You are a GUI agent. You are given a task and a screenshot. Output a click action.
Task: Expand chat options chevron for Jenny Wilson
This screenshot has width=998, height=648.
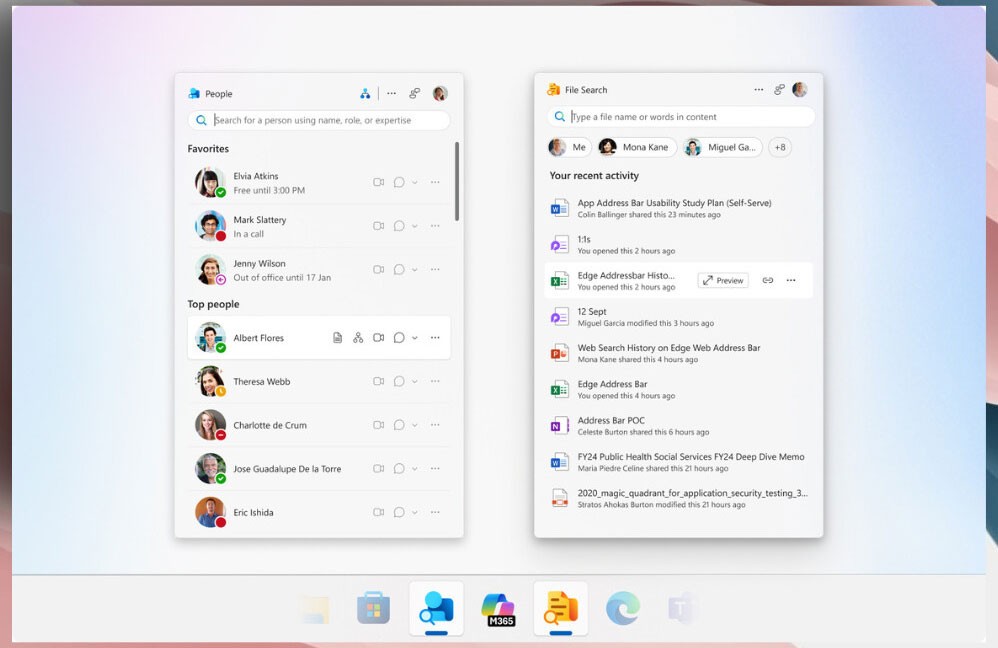(x=415, y=270)
